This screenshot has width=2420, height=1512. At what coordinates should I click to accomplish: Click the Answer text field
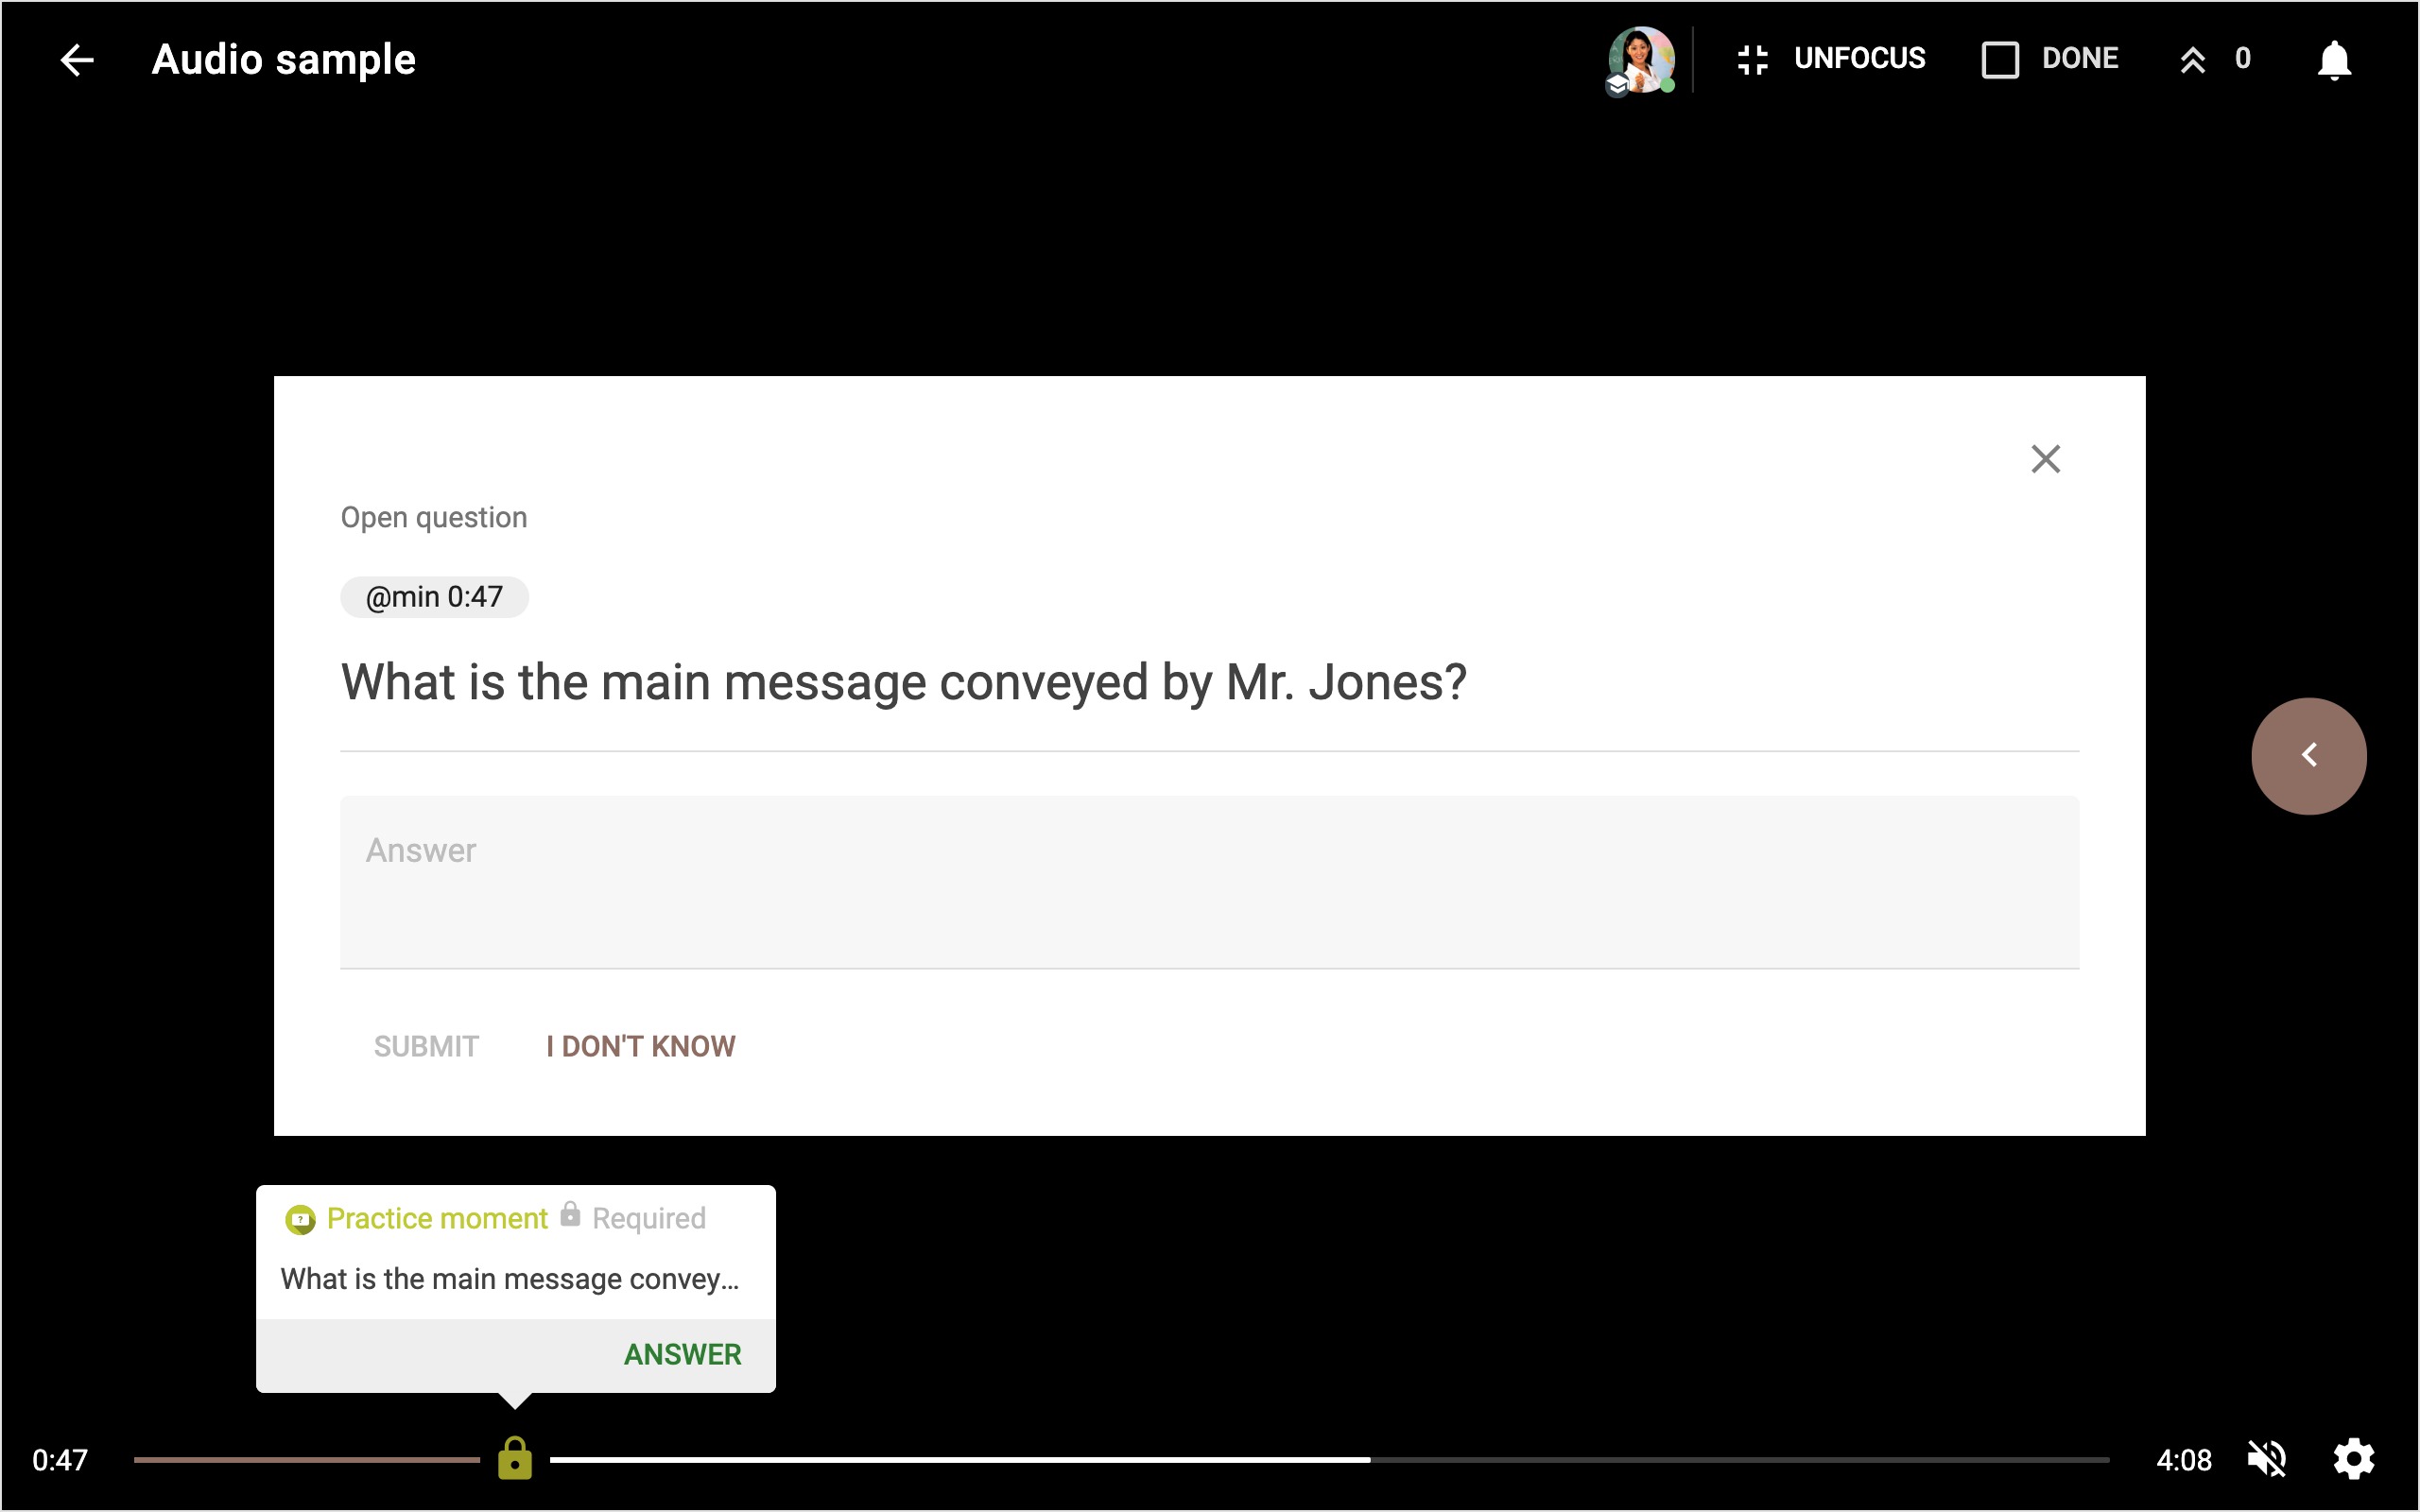click(1209, 881)
